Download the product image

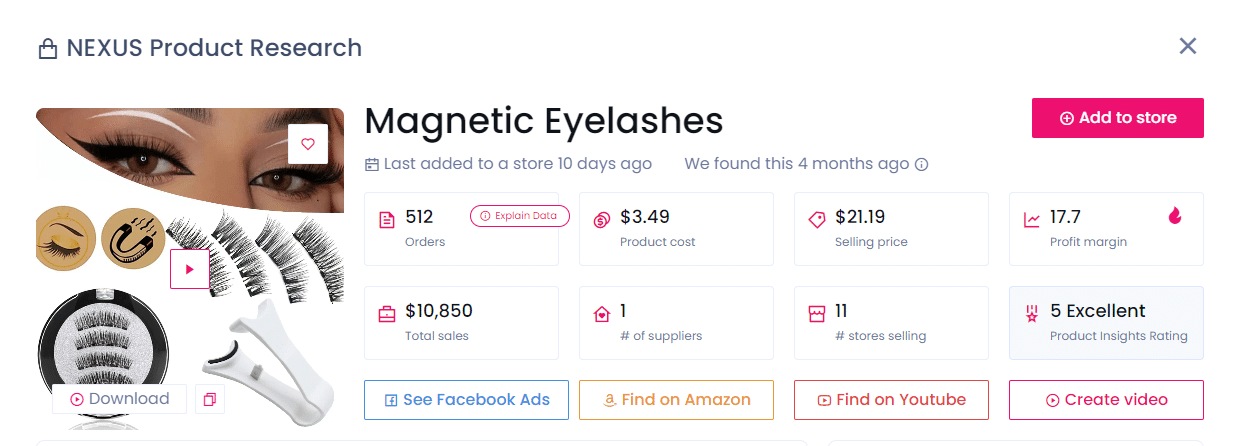point(119,399)
